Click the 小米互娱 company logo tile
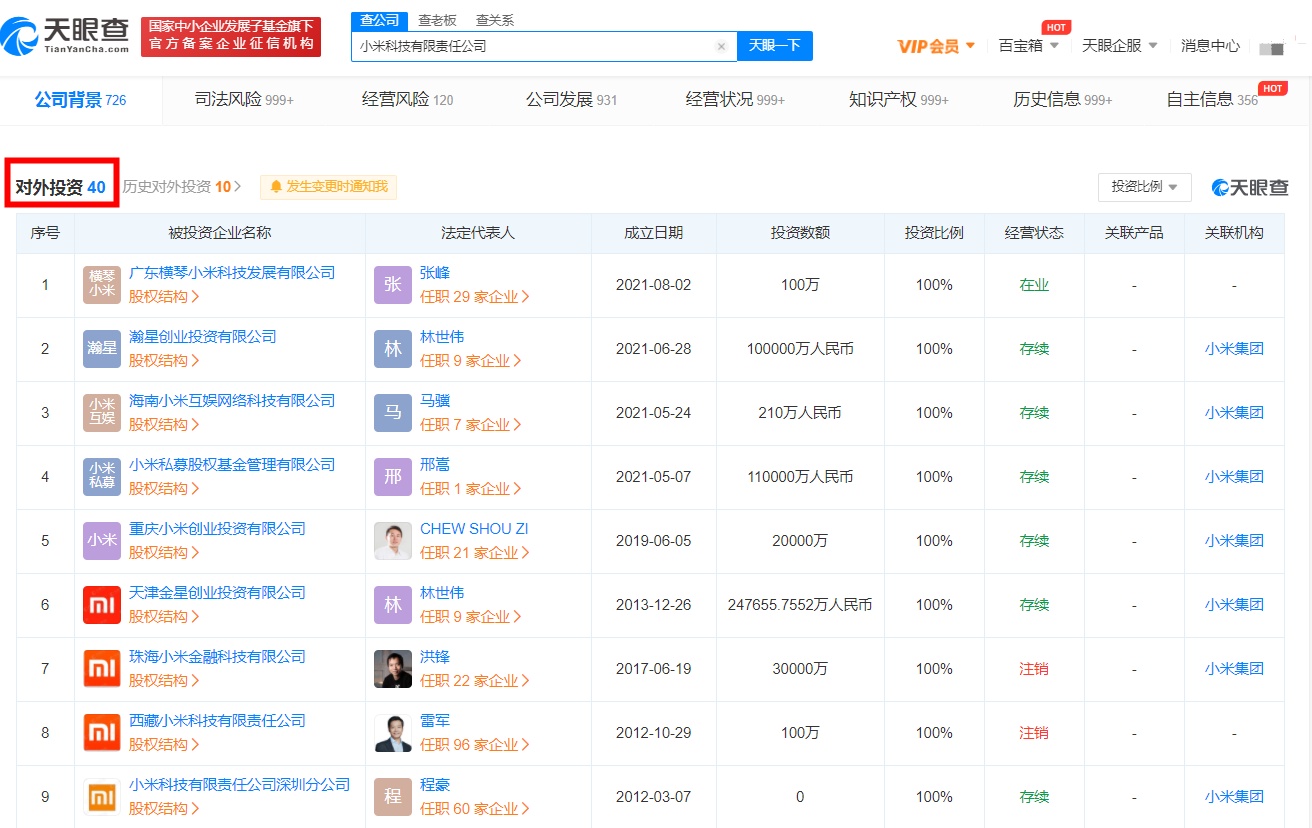This screenshot has height=828, width=1312. click(102, 413)
